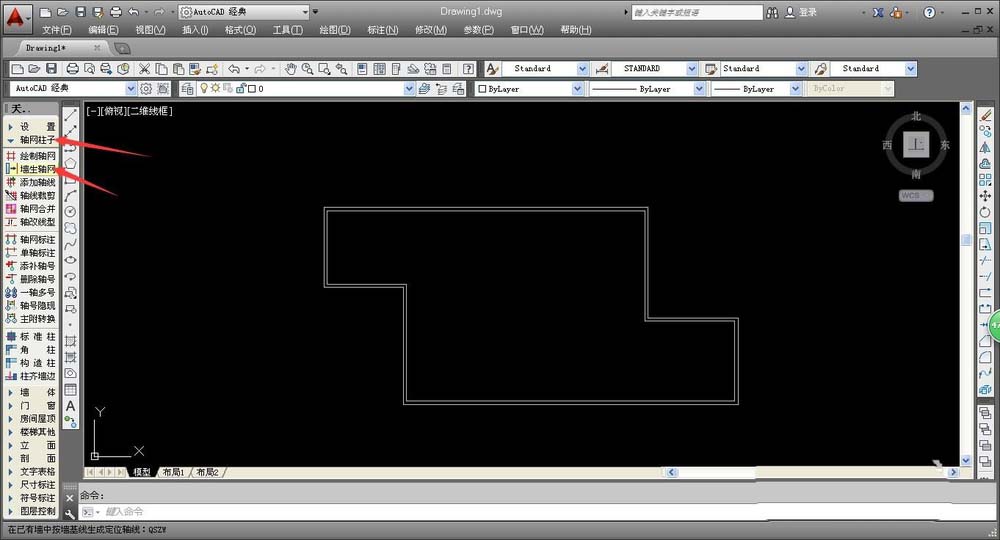
Task: Click the 绘制轴网 draw grid command
Action: tap(31, 156)
